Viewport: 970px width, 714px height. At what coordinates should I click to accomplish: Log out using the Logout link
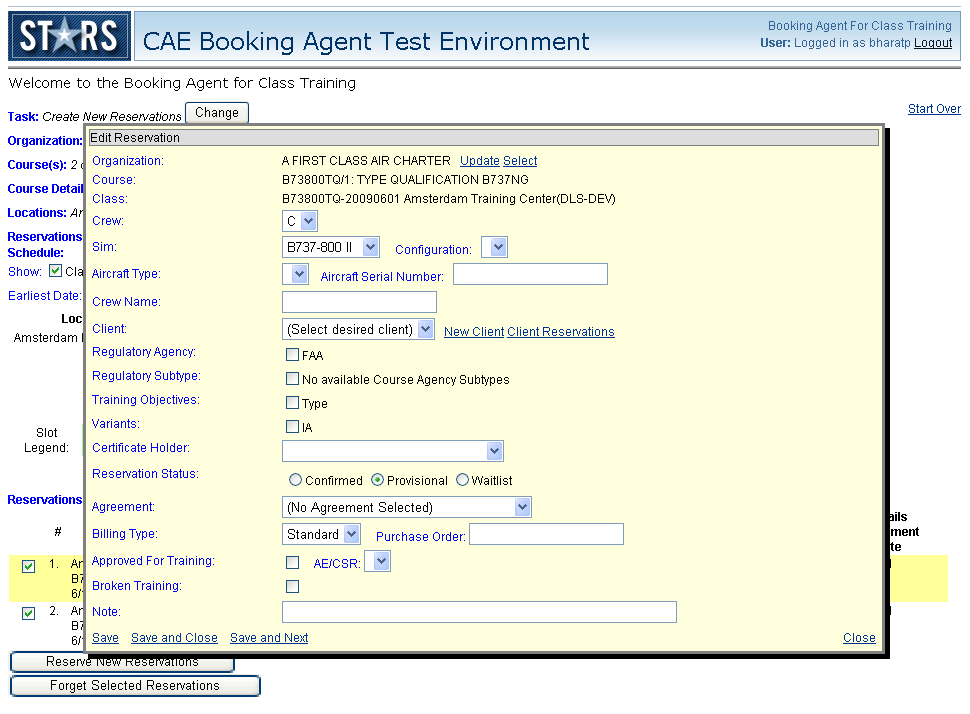click(932, 43)
